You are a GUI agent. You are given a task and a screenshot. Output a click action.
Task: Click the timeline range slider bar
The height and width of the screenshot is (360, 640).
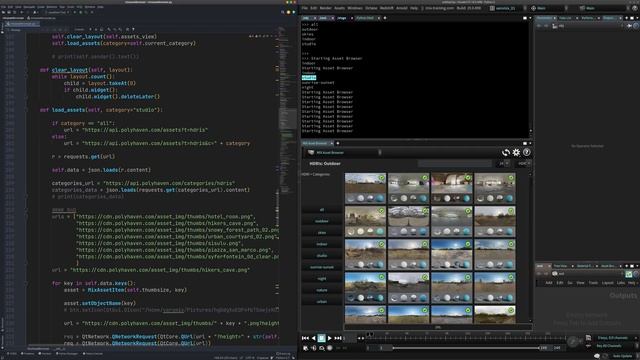(x=466, y=348)
